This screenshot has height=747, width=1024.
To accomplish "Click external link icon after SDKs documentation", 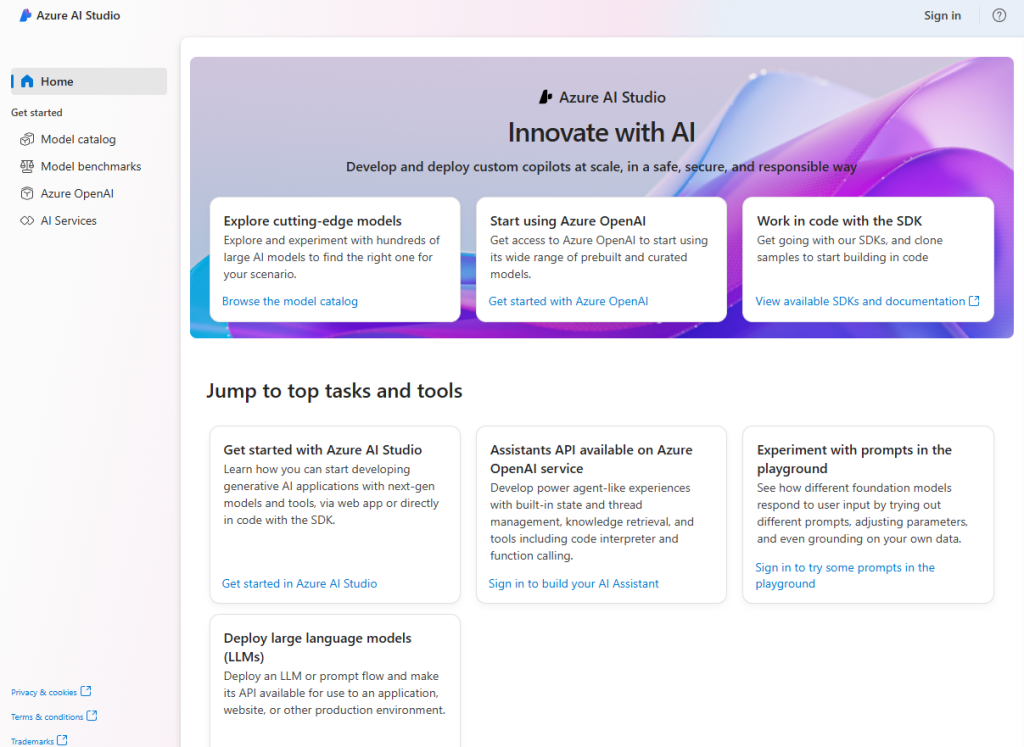I will pos(974,301).
